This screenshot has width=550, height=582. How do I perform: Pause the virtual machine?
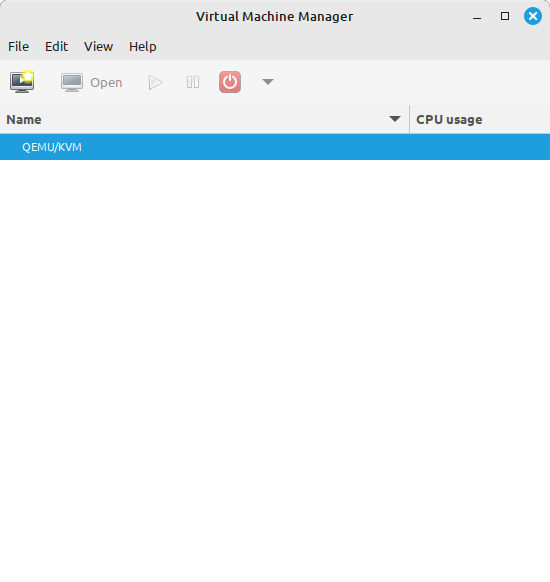pos(193,82)
